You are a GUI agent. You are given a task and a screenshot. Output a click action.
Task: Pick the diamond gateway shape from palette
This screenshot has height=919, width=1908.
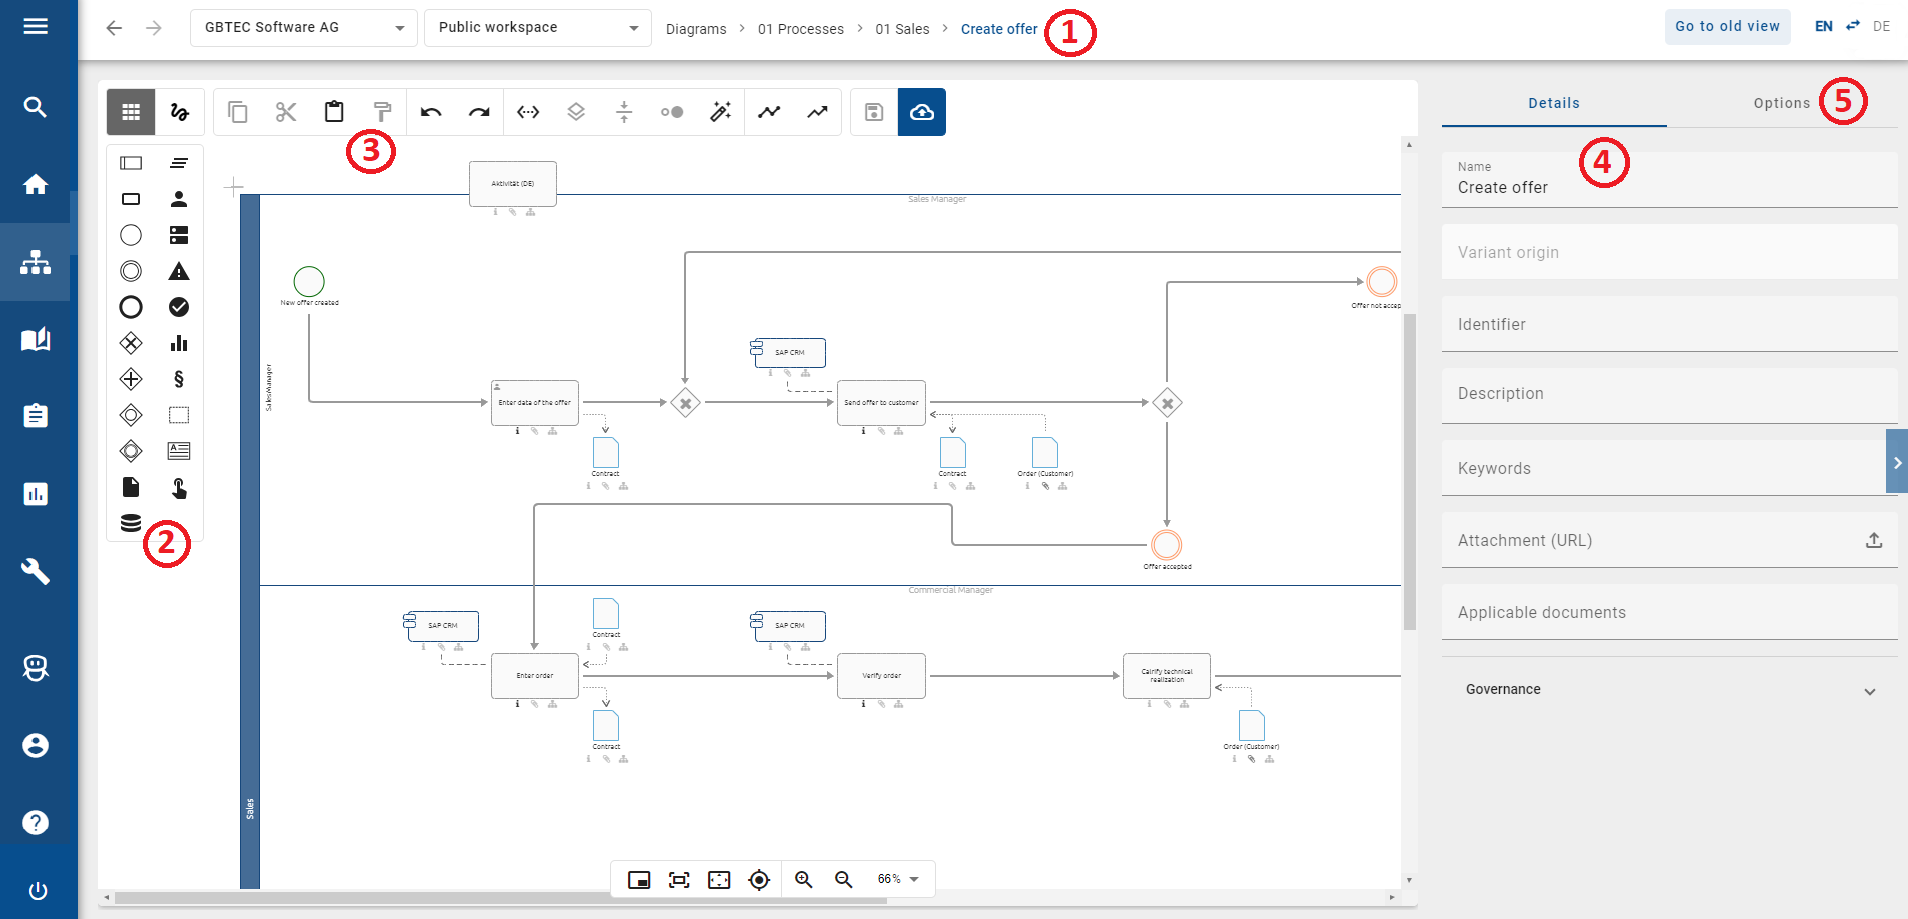pyautogui.click(x=131, y=343)
